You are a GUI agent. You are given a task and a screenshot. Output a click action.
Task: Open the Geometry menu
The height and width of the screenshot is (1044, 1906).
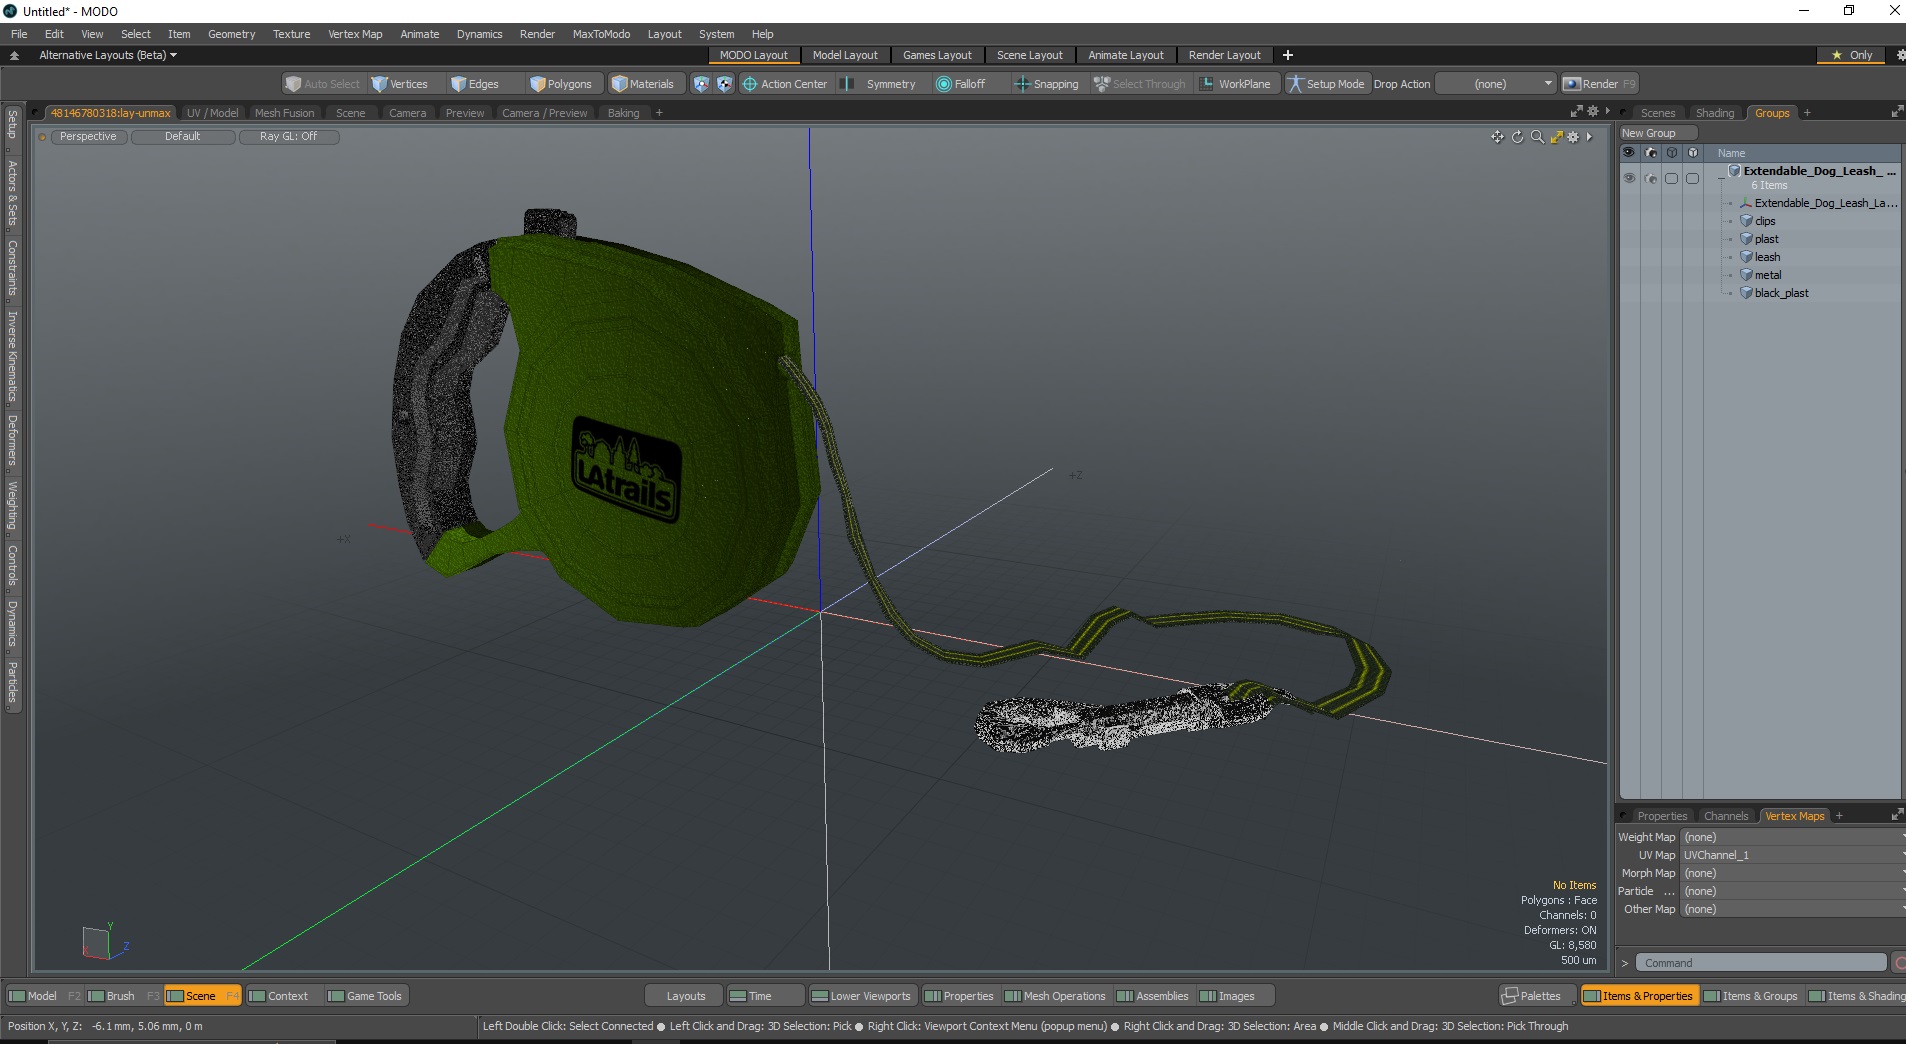tap(231, 34)
